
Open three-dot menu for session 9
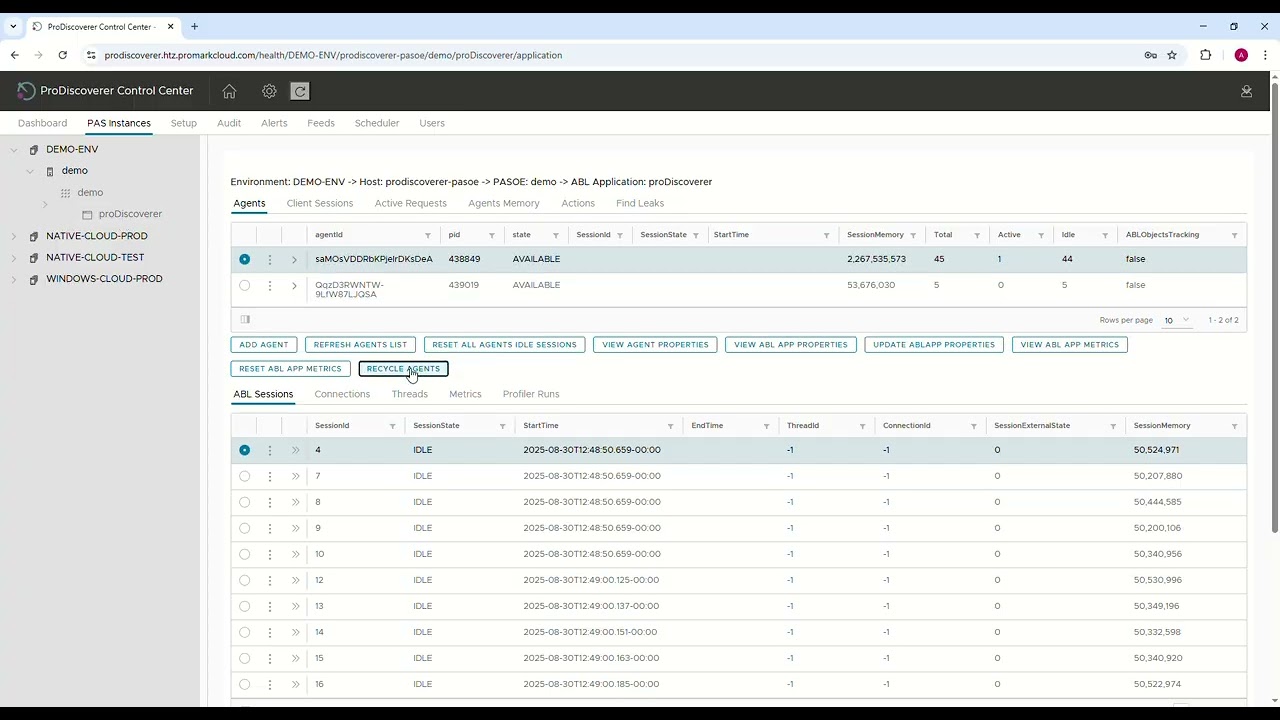tap(269, 528)
